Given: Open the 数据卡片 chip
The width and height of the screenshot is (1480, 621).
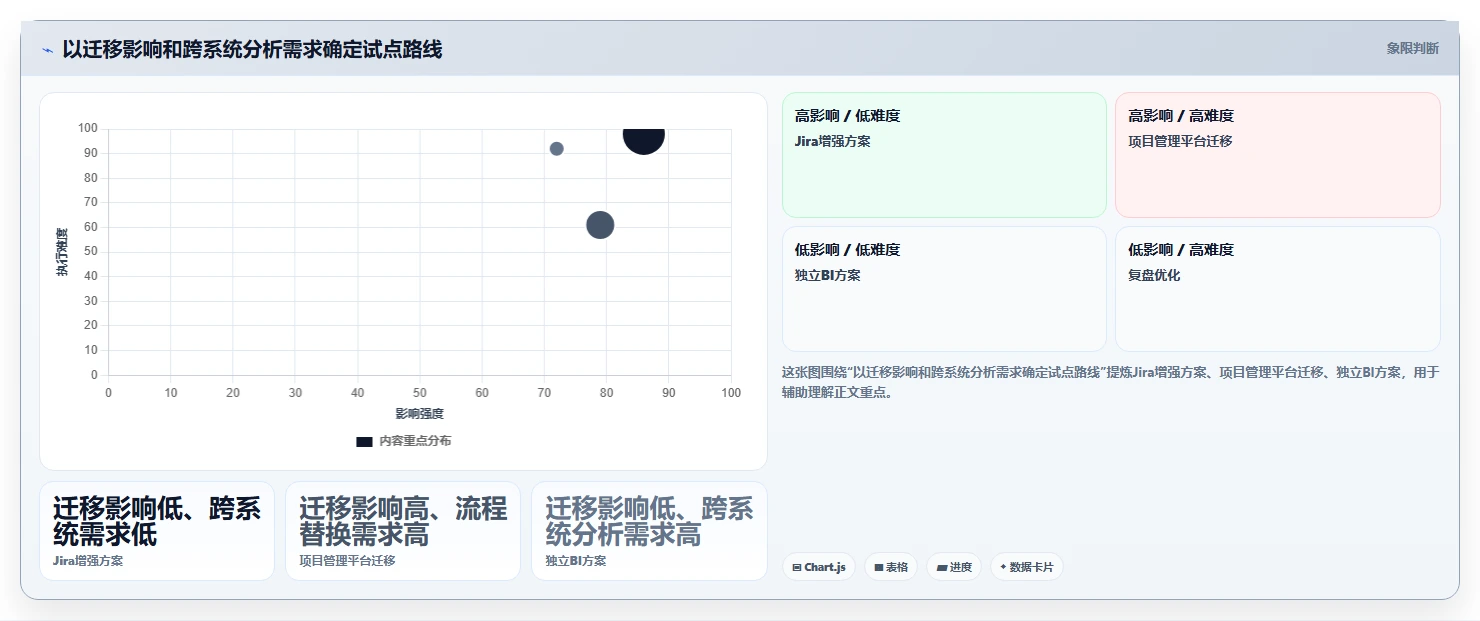Looking at the screenshot, I should pos(1026,567).
